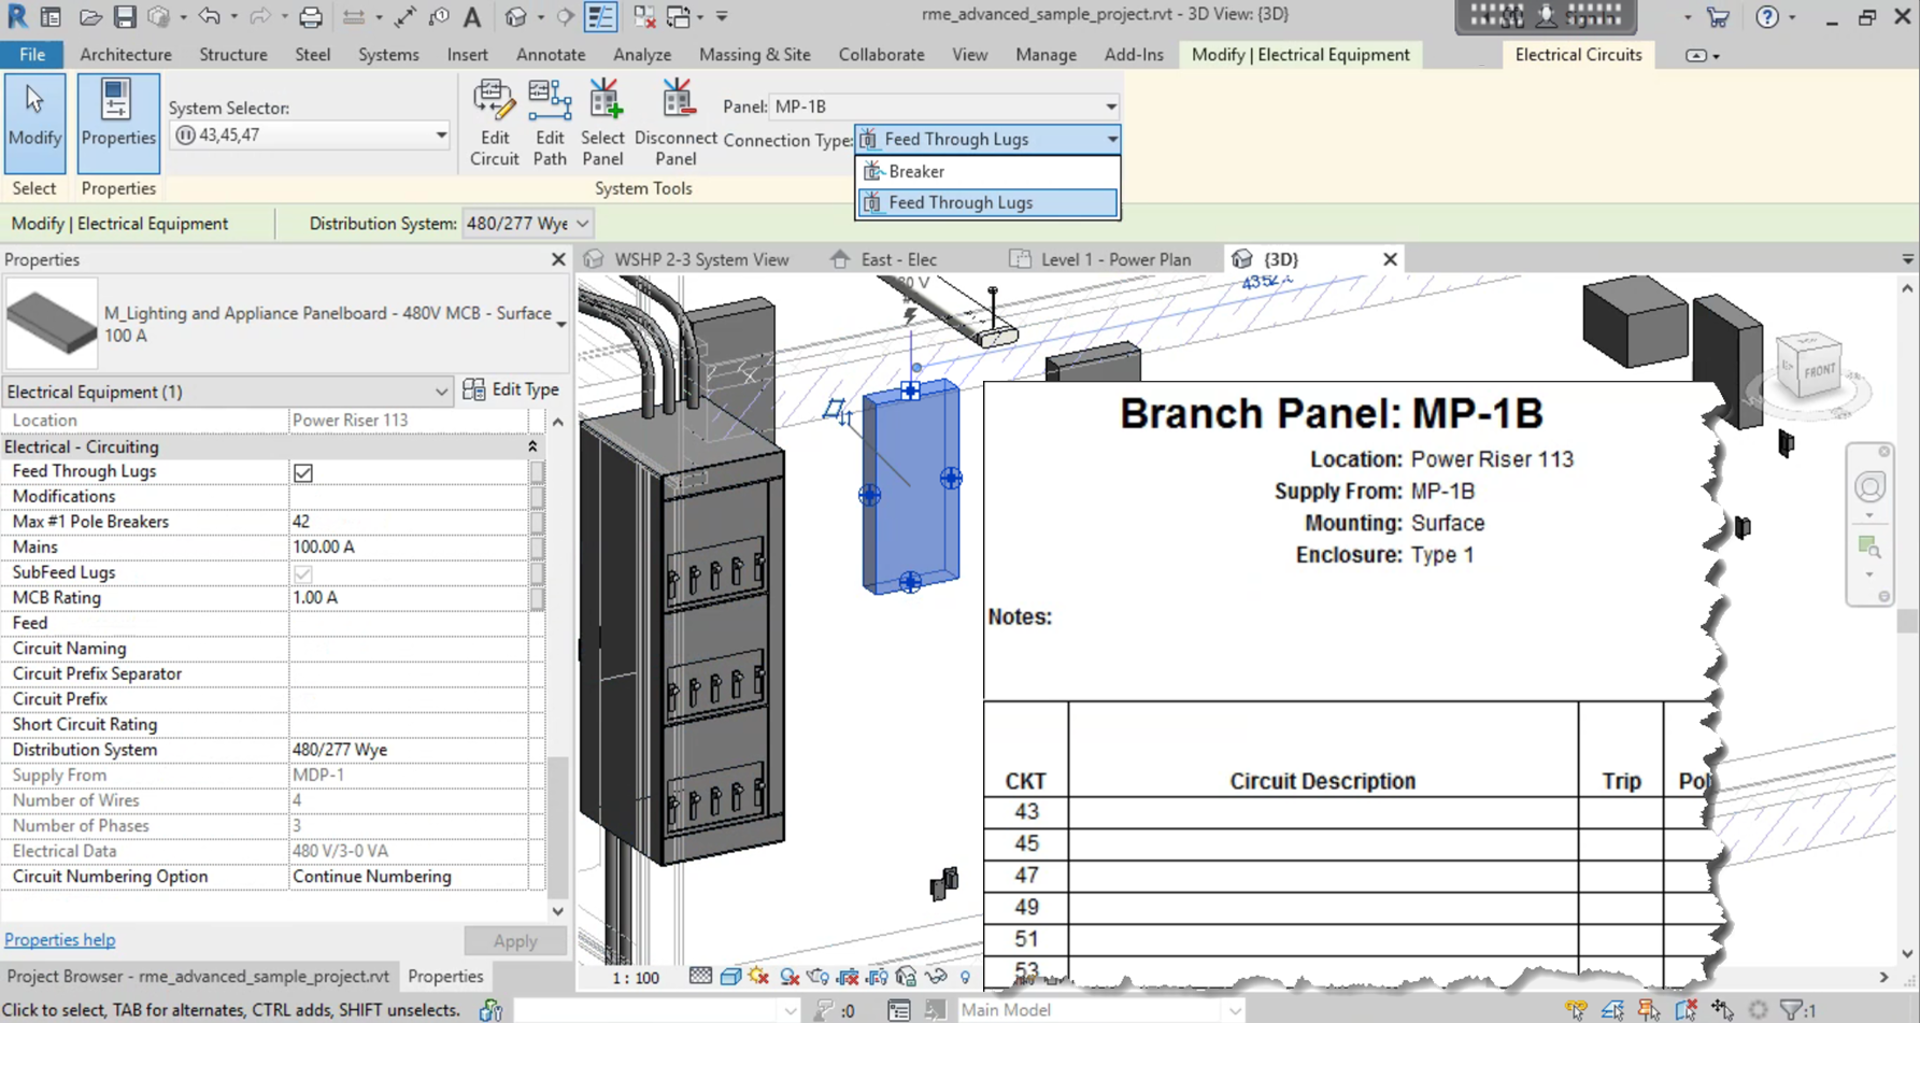Collapse the Electrical - Circuiting section
Image resolution: width=1920 pixels, height=1080 pixels.
(532, 447)
